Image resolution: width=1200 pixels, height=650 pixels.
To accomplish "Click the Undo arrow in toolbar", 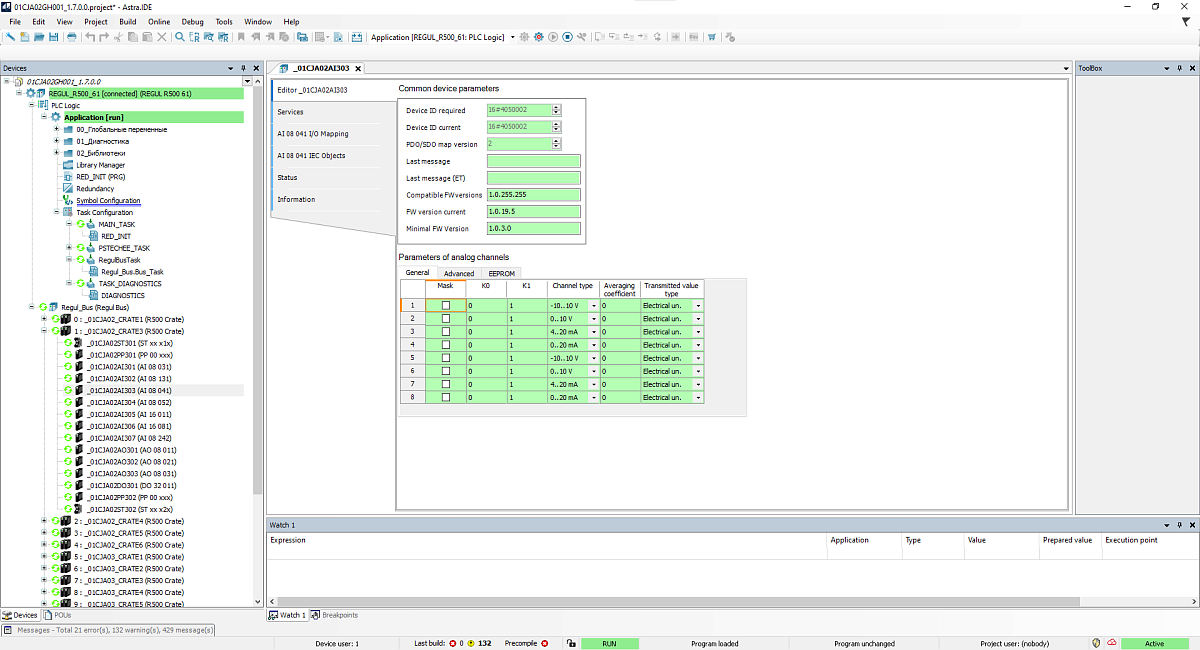I will click(x=90, y=37).
